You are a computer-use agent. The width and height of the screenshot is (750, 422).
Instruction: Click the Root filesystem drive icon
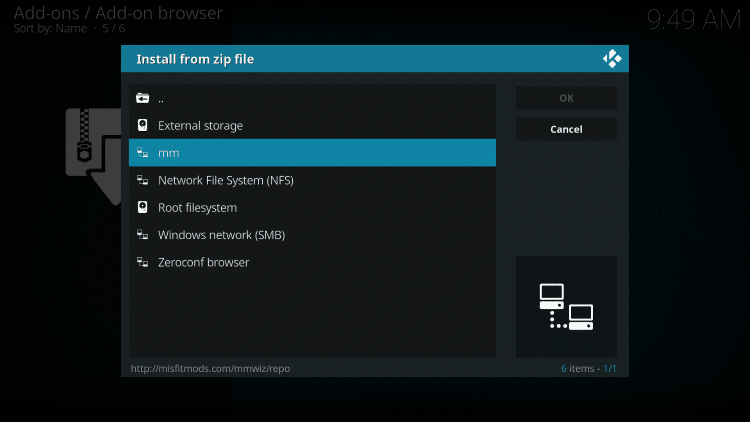click(x=143, y=208)
